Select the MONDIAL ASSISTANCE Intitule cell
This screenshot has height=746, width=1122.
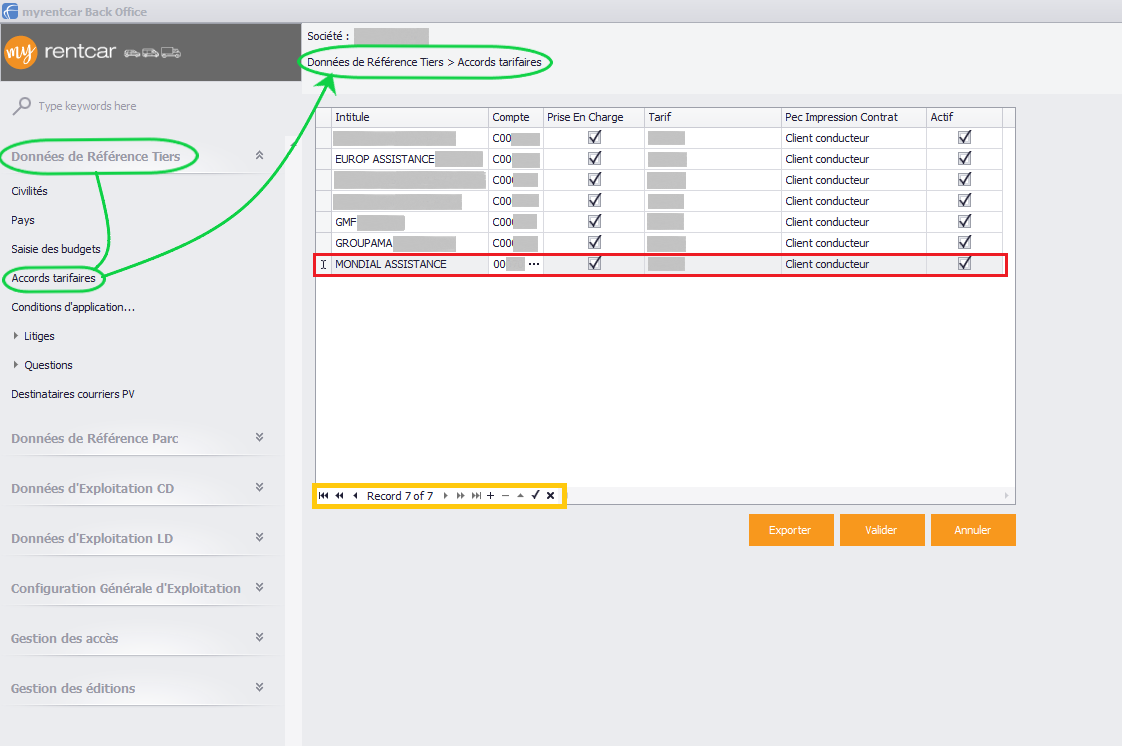point(410,264)
